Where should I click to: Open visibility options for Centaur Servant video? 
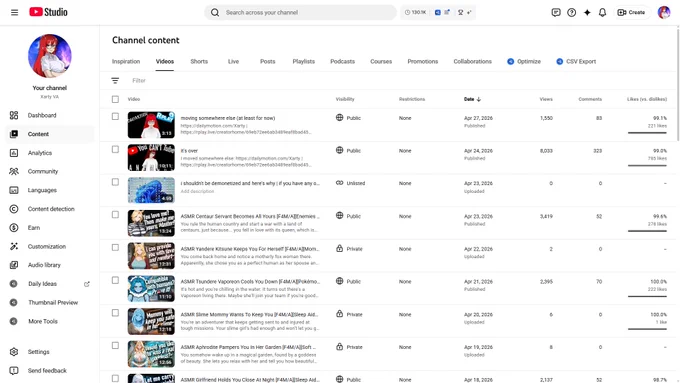349,216
